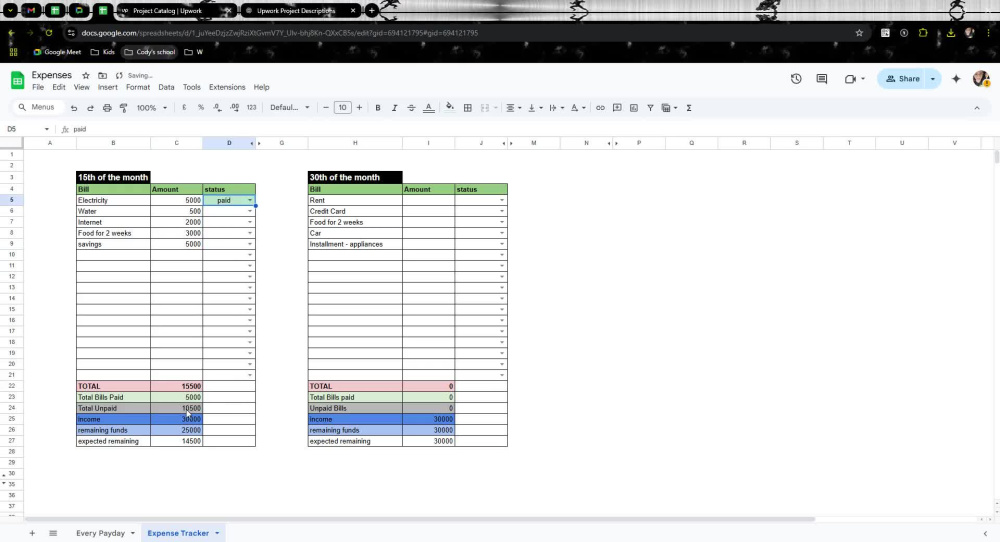Click the Meet video call icon
Screen dimensions: 1000x542
pos(850,78)
